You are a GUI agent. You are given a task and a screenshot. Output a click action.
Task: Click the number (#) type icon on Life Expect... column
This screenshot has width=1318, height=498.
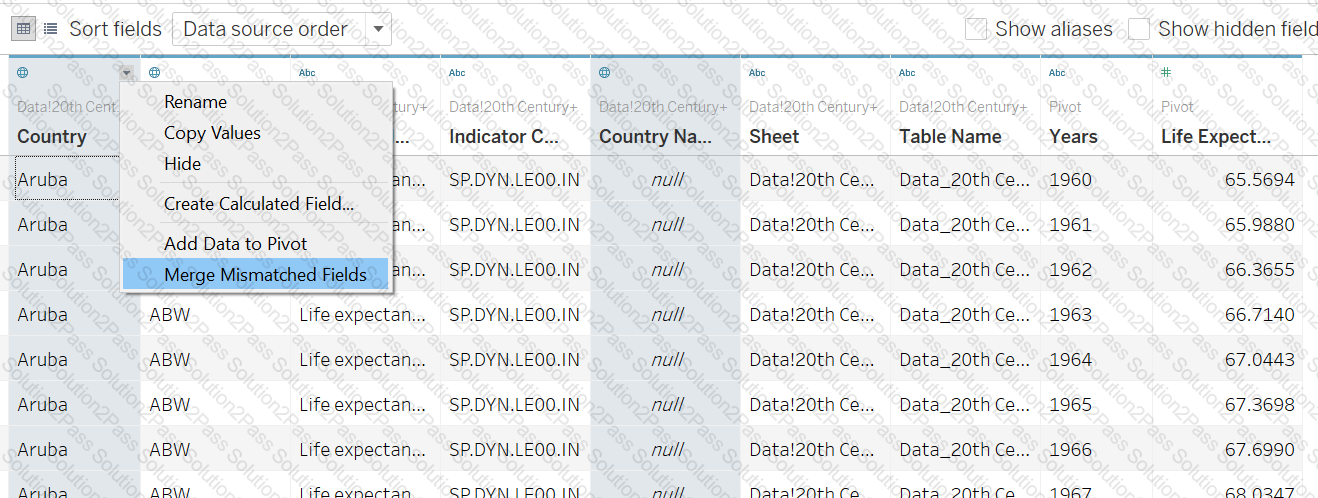pos(1166,73)
